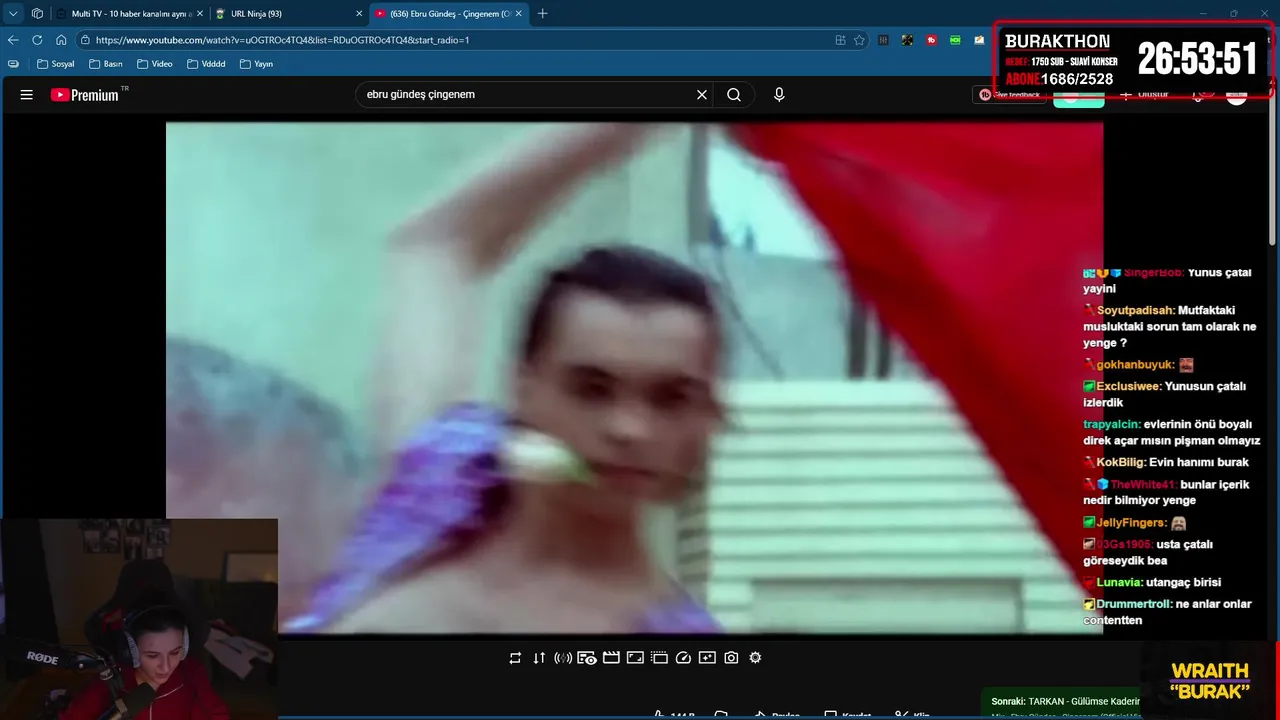The width and height of the screenshot is (1280, 720).
Task: Click chat username gokhanbuyuk
Action: [x=1135, y=365]
